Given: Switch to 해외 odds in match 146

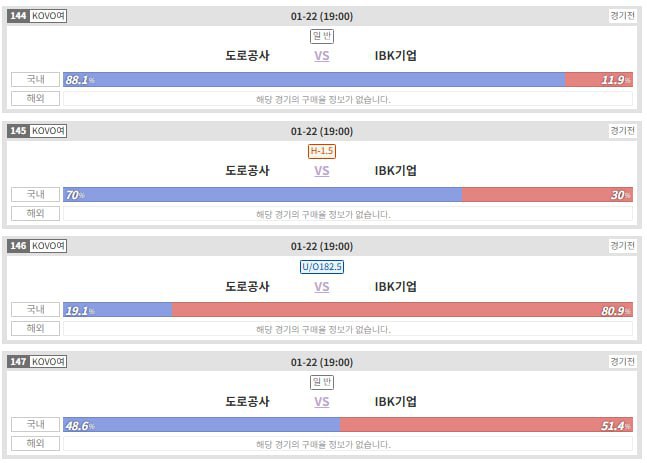Looking at the screenshot, I should (x=35, y=329).
